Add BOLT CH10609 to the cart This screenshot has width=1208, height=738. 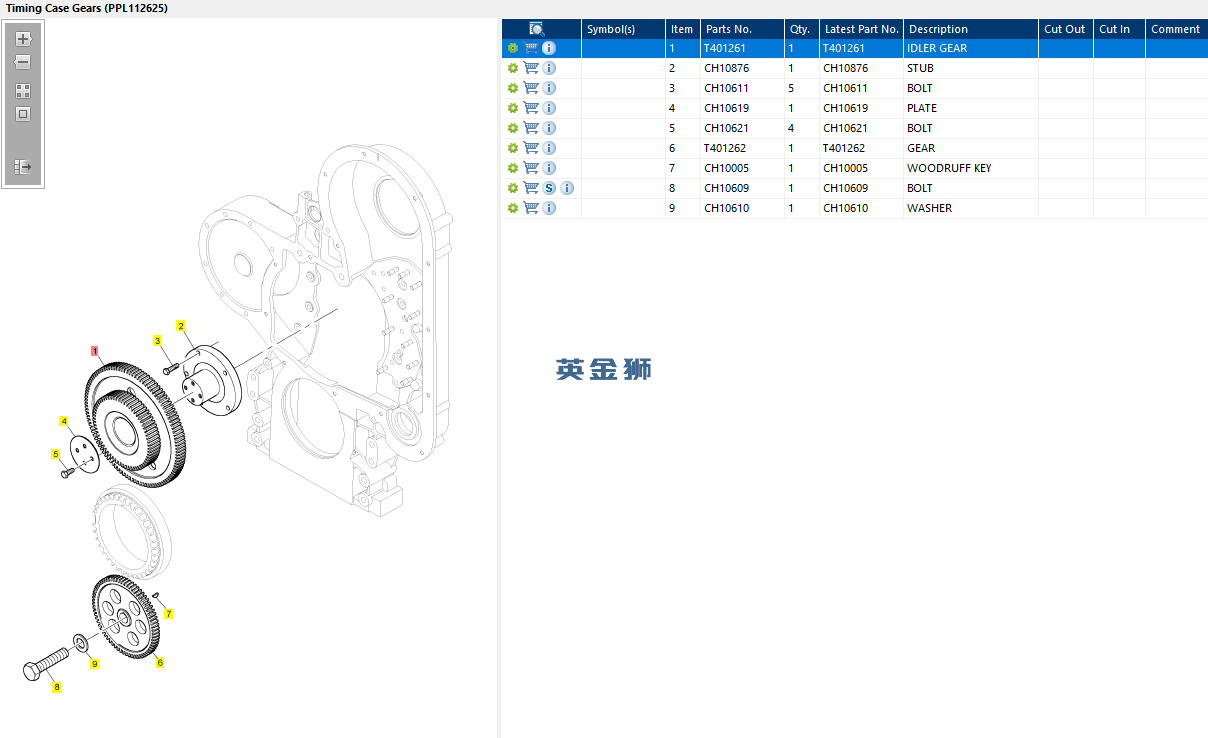tap(531, 188)
